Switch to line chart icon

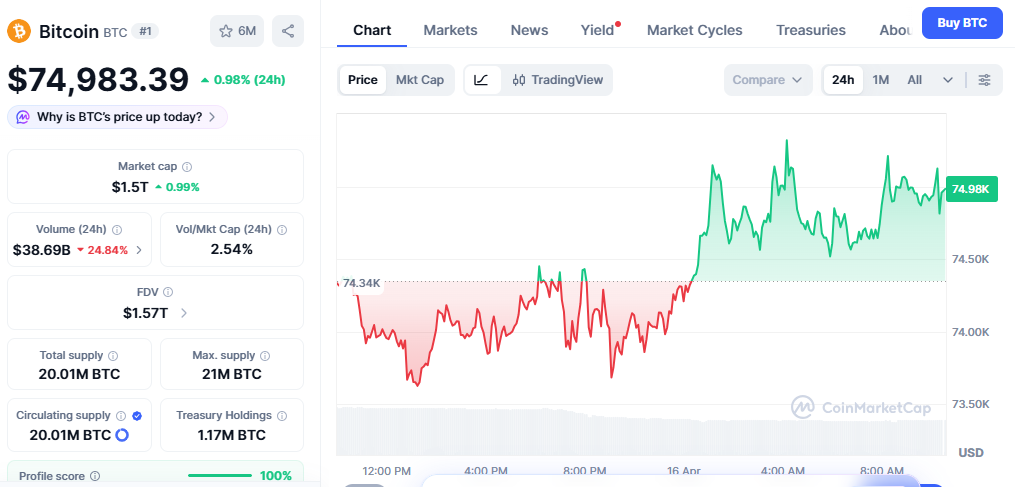(x=482, y=80)
